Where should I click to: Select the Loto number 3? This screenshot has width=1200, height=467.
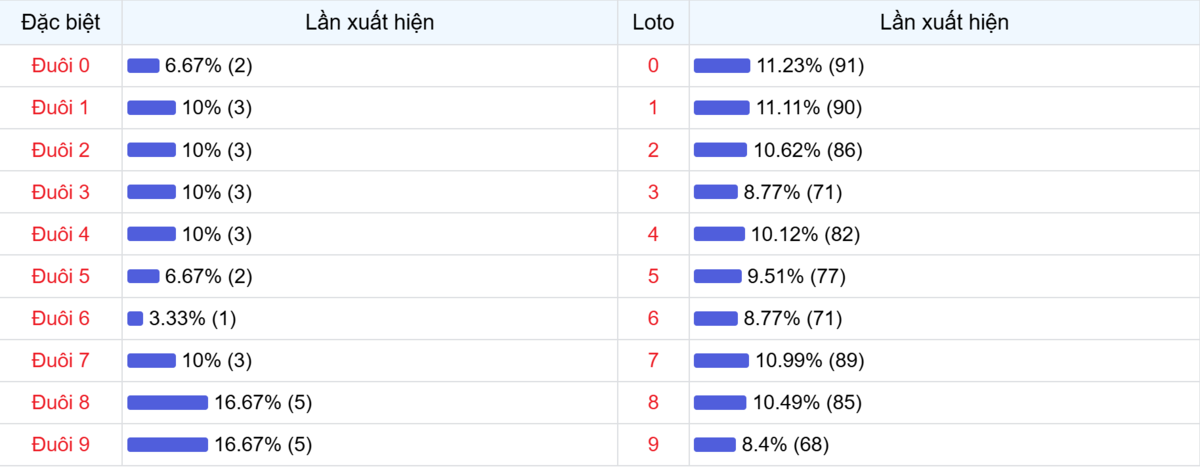(x=653, y=192)
